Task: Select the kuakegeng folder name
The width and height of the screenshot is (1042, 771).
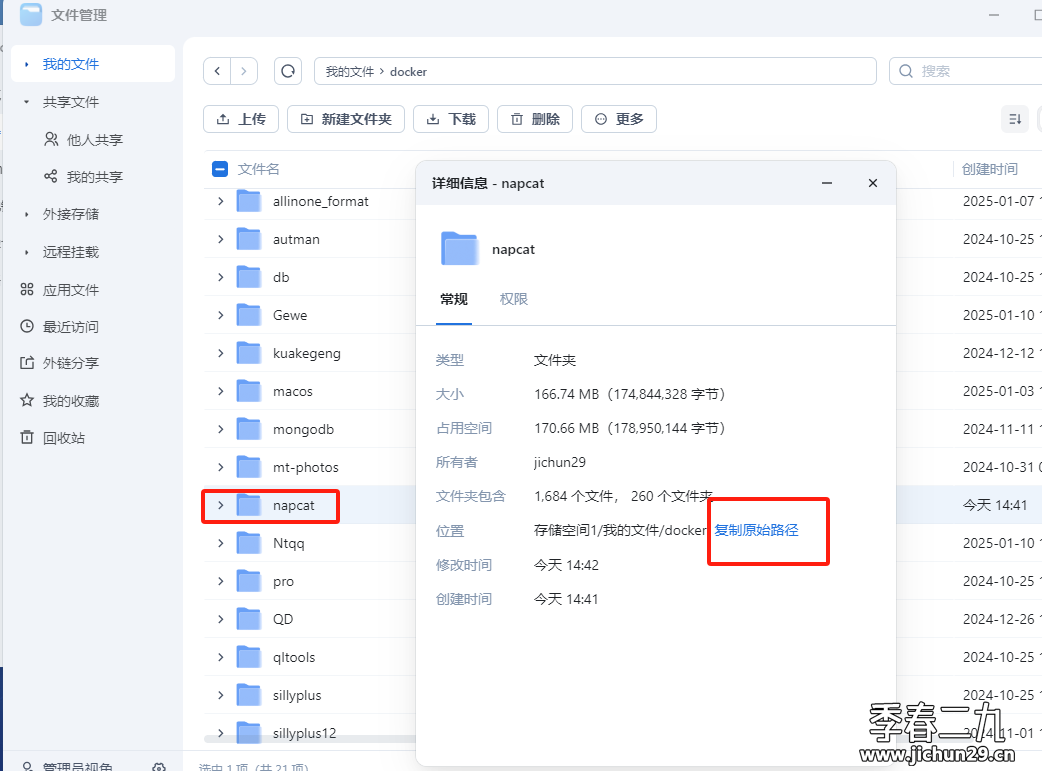Action: click(x=306, y=353)
